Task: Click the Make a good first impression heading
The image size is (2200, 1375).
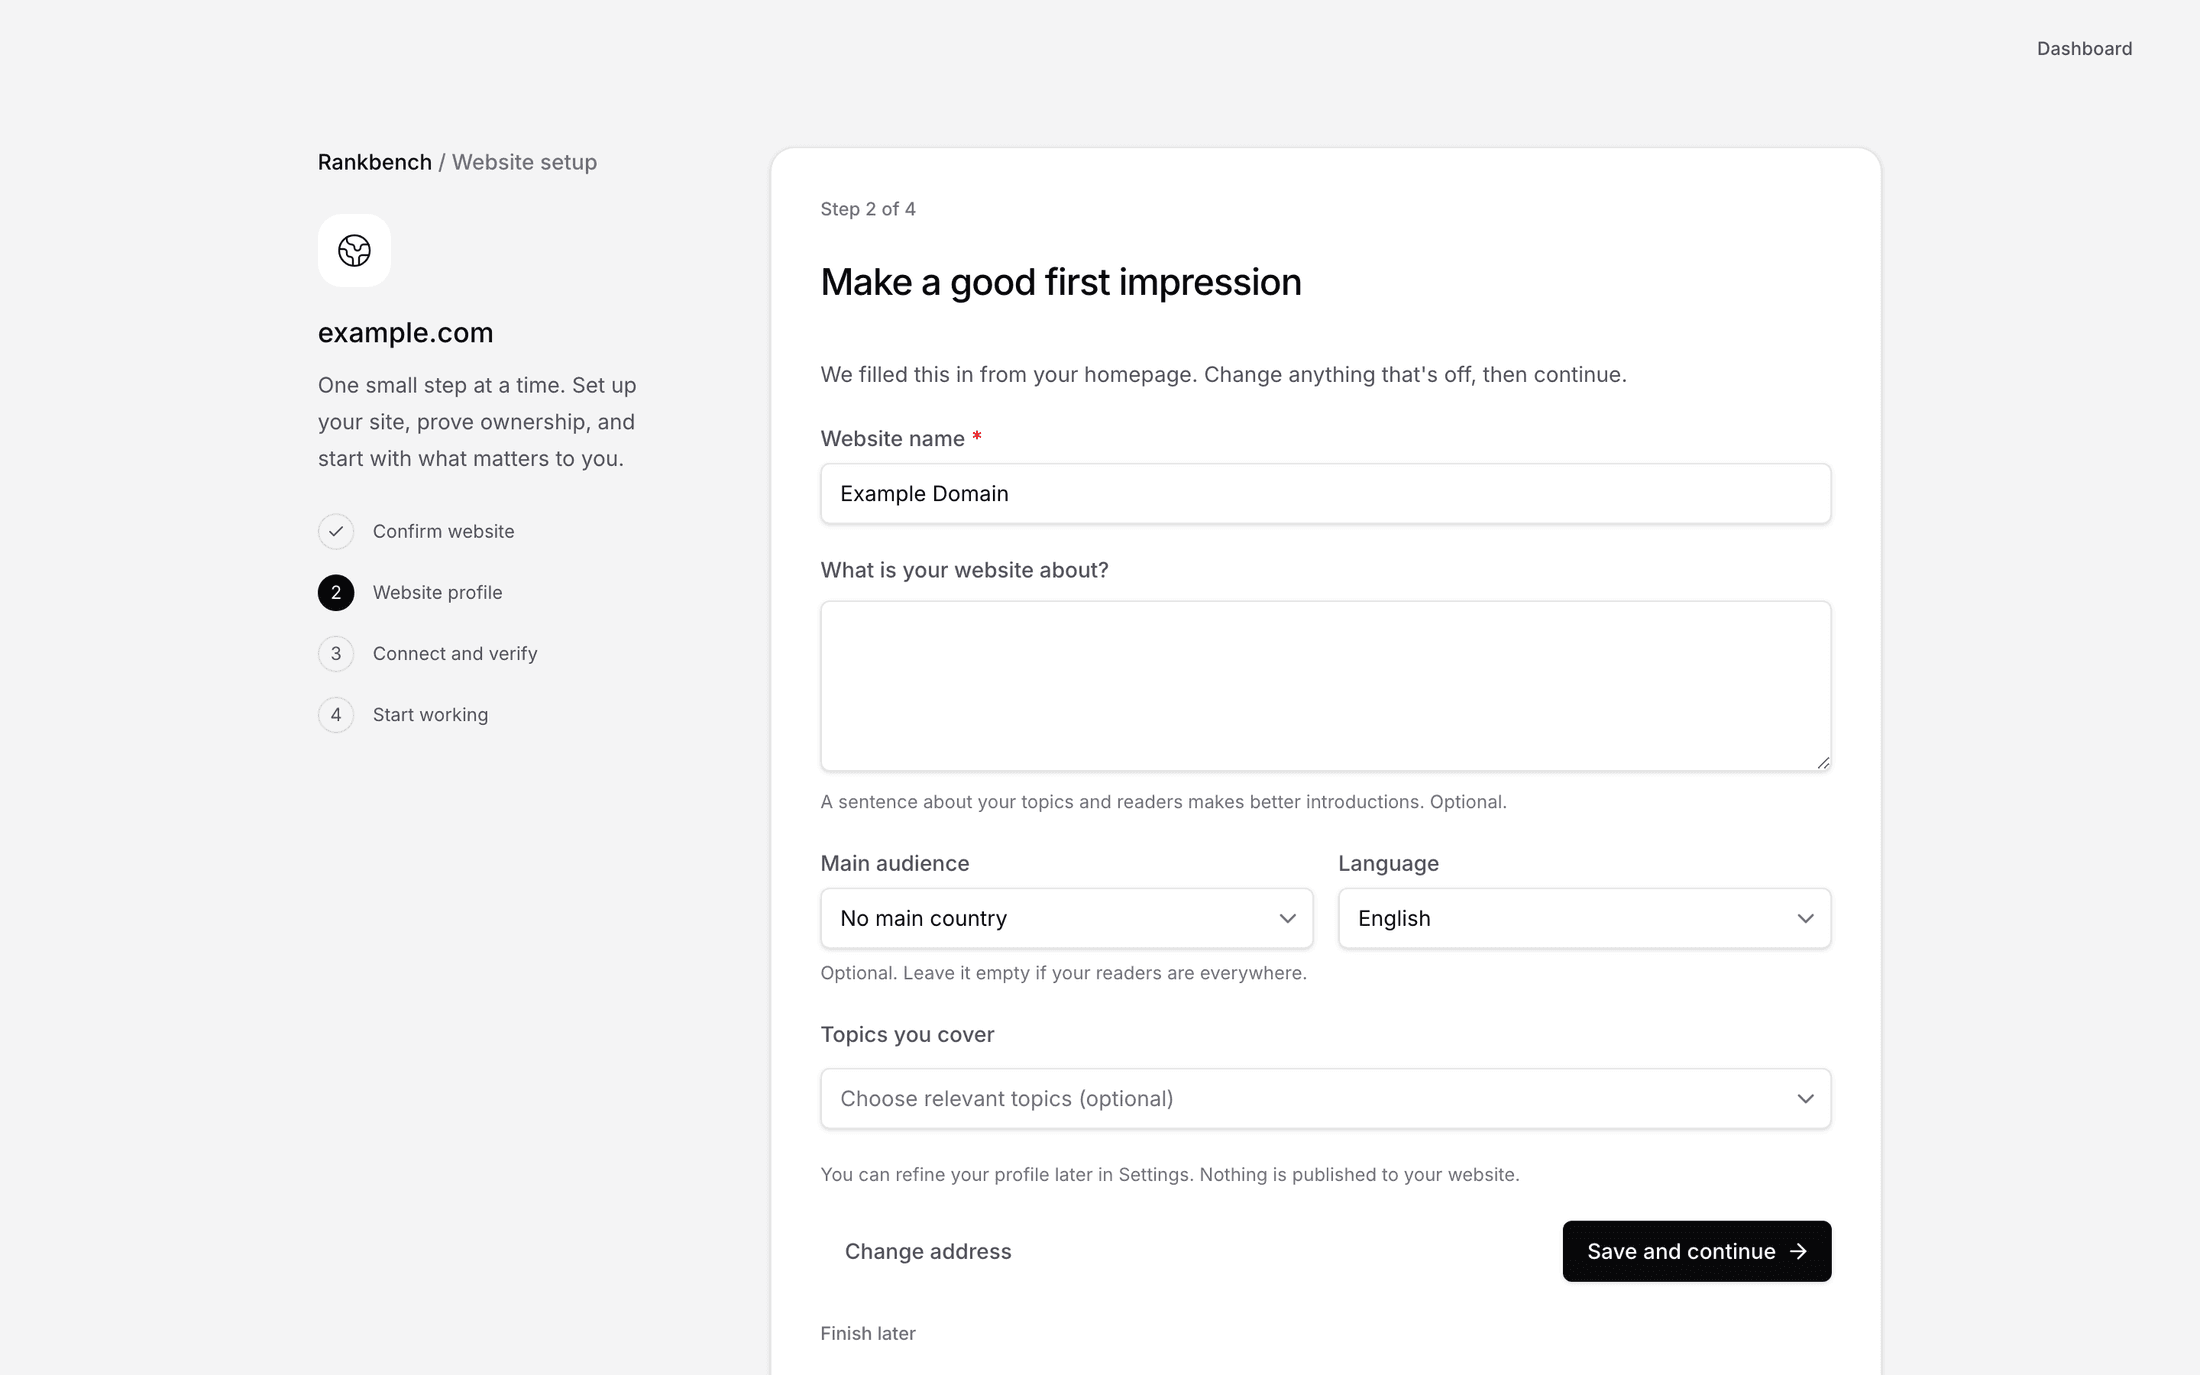Action: coord(1061,283)
